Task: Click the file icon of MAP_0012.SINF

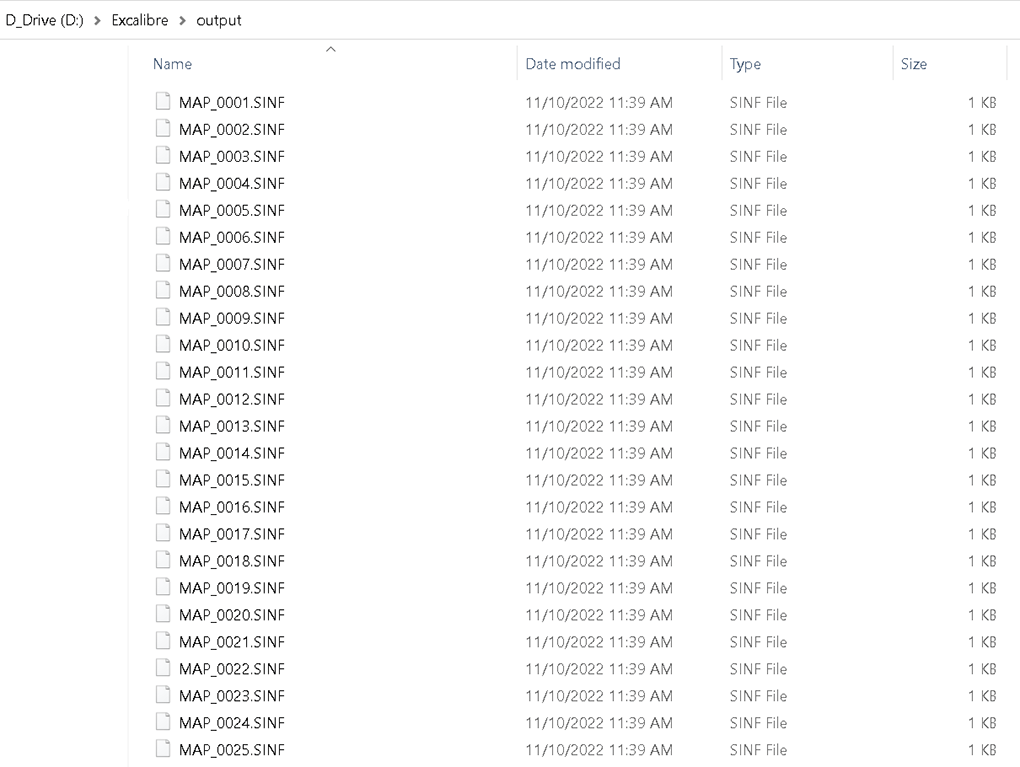Action: tap(163, 398)
